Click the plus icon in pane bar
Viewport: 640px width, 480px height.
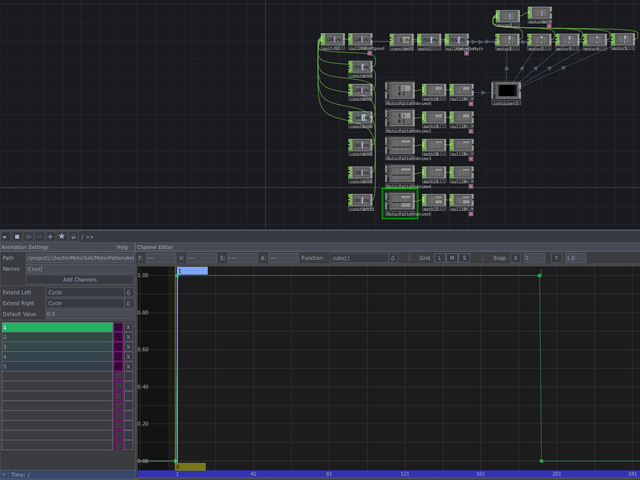click(50, 237)
